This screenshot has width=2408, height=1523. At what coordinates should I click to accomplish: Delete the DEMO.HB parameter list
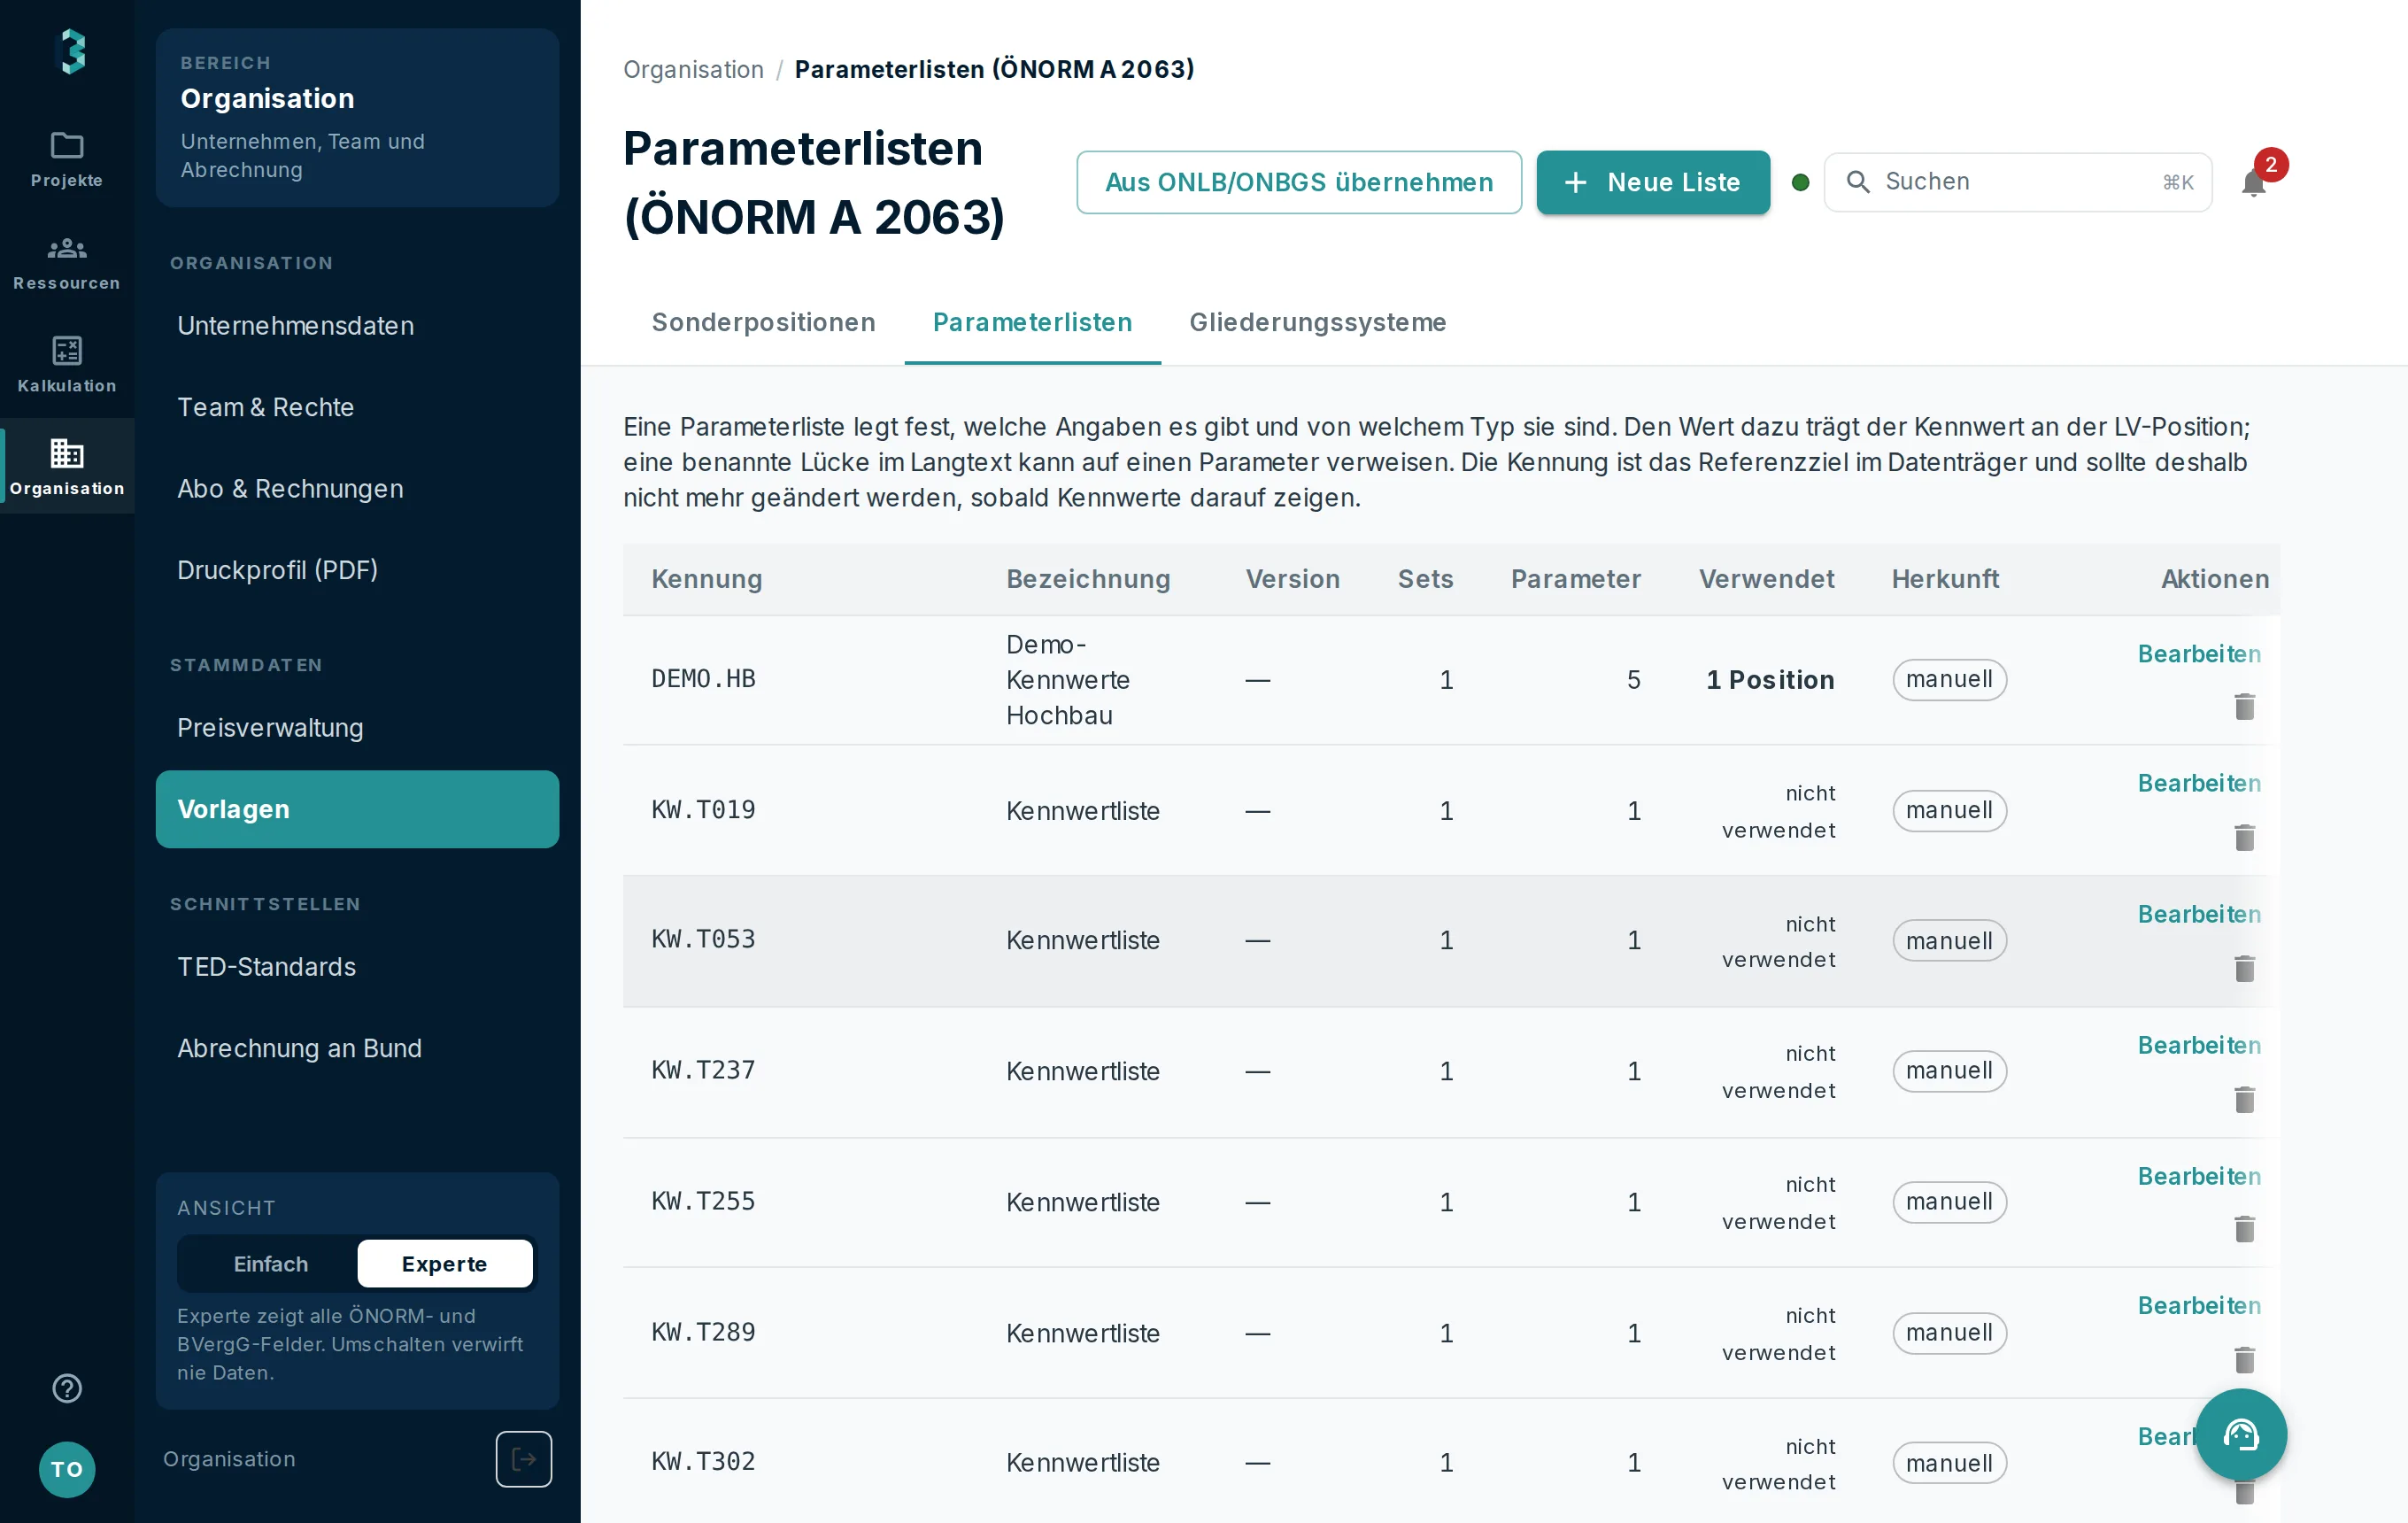(x=2245, y=706)
